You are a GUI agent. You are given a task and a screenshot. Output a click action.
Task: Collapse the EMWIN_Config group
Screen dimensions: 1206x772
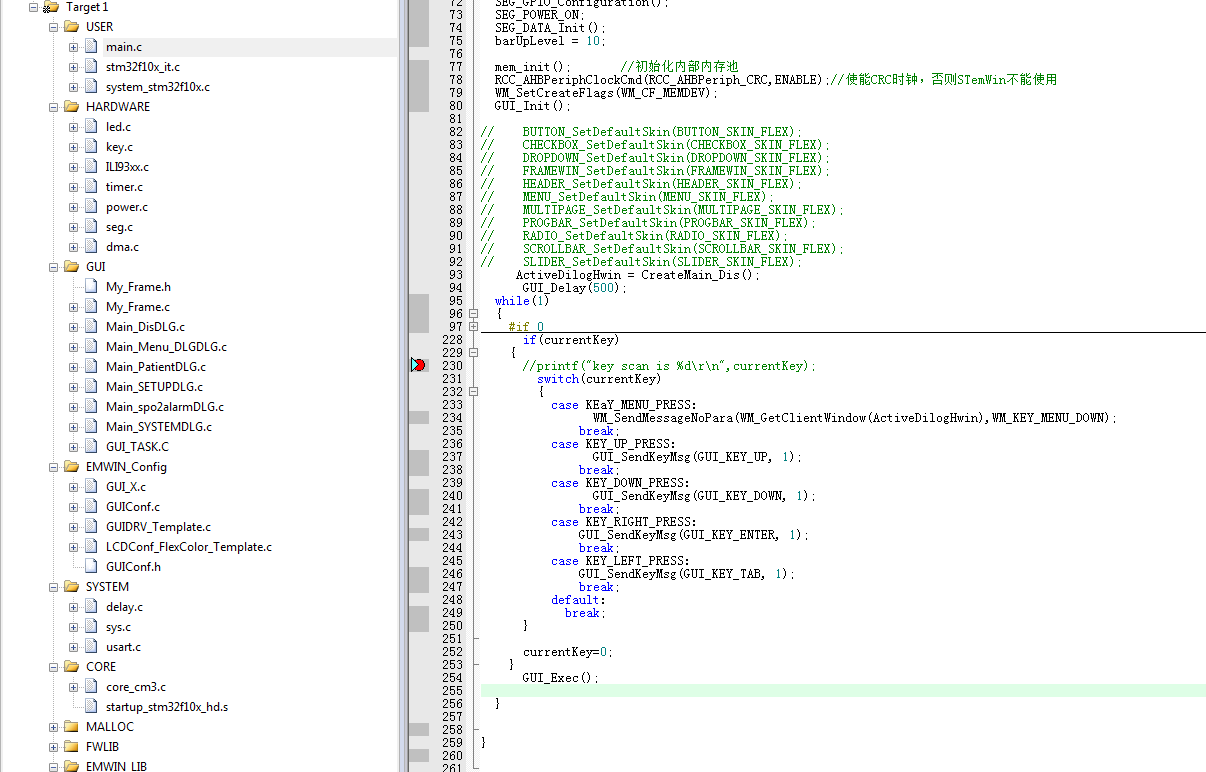[54, 467]
